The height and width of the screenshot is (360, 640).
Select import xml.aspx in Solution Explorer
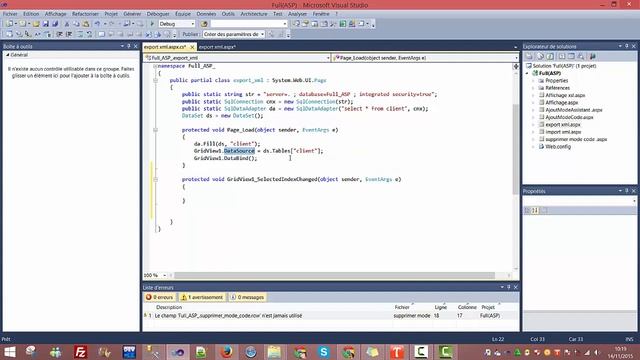[563, 132]
